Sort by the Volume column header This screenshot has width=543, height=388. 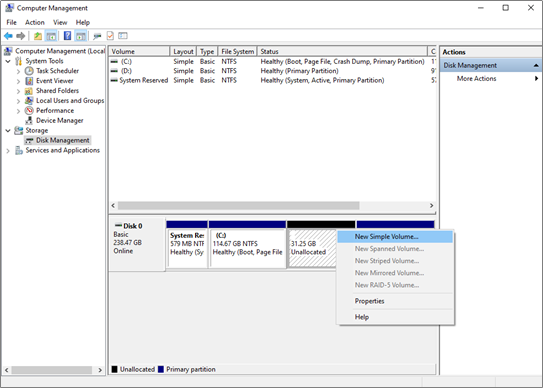(139, 52)
